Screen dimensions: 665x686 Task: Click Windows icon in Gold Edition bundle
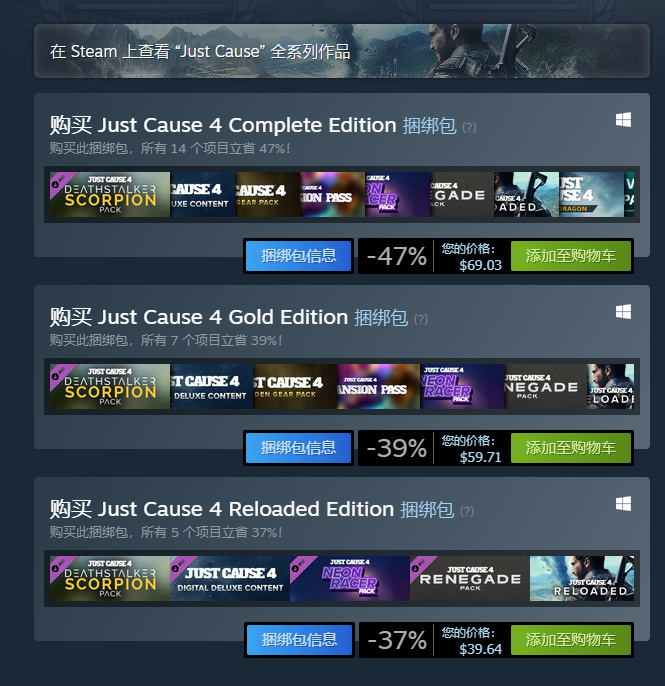tap(623, 312)
